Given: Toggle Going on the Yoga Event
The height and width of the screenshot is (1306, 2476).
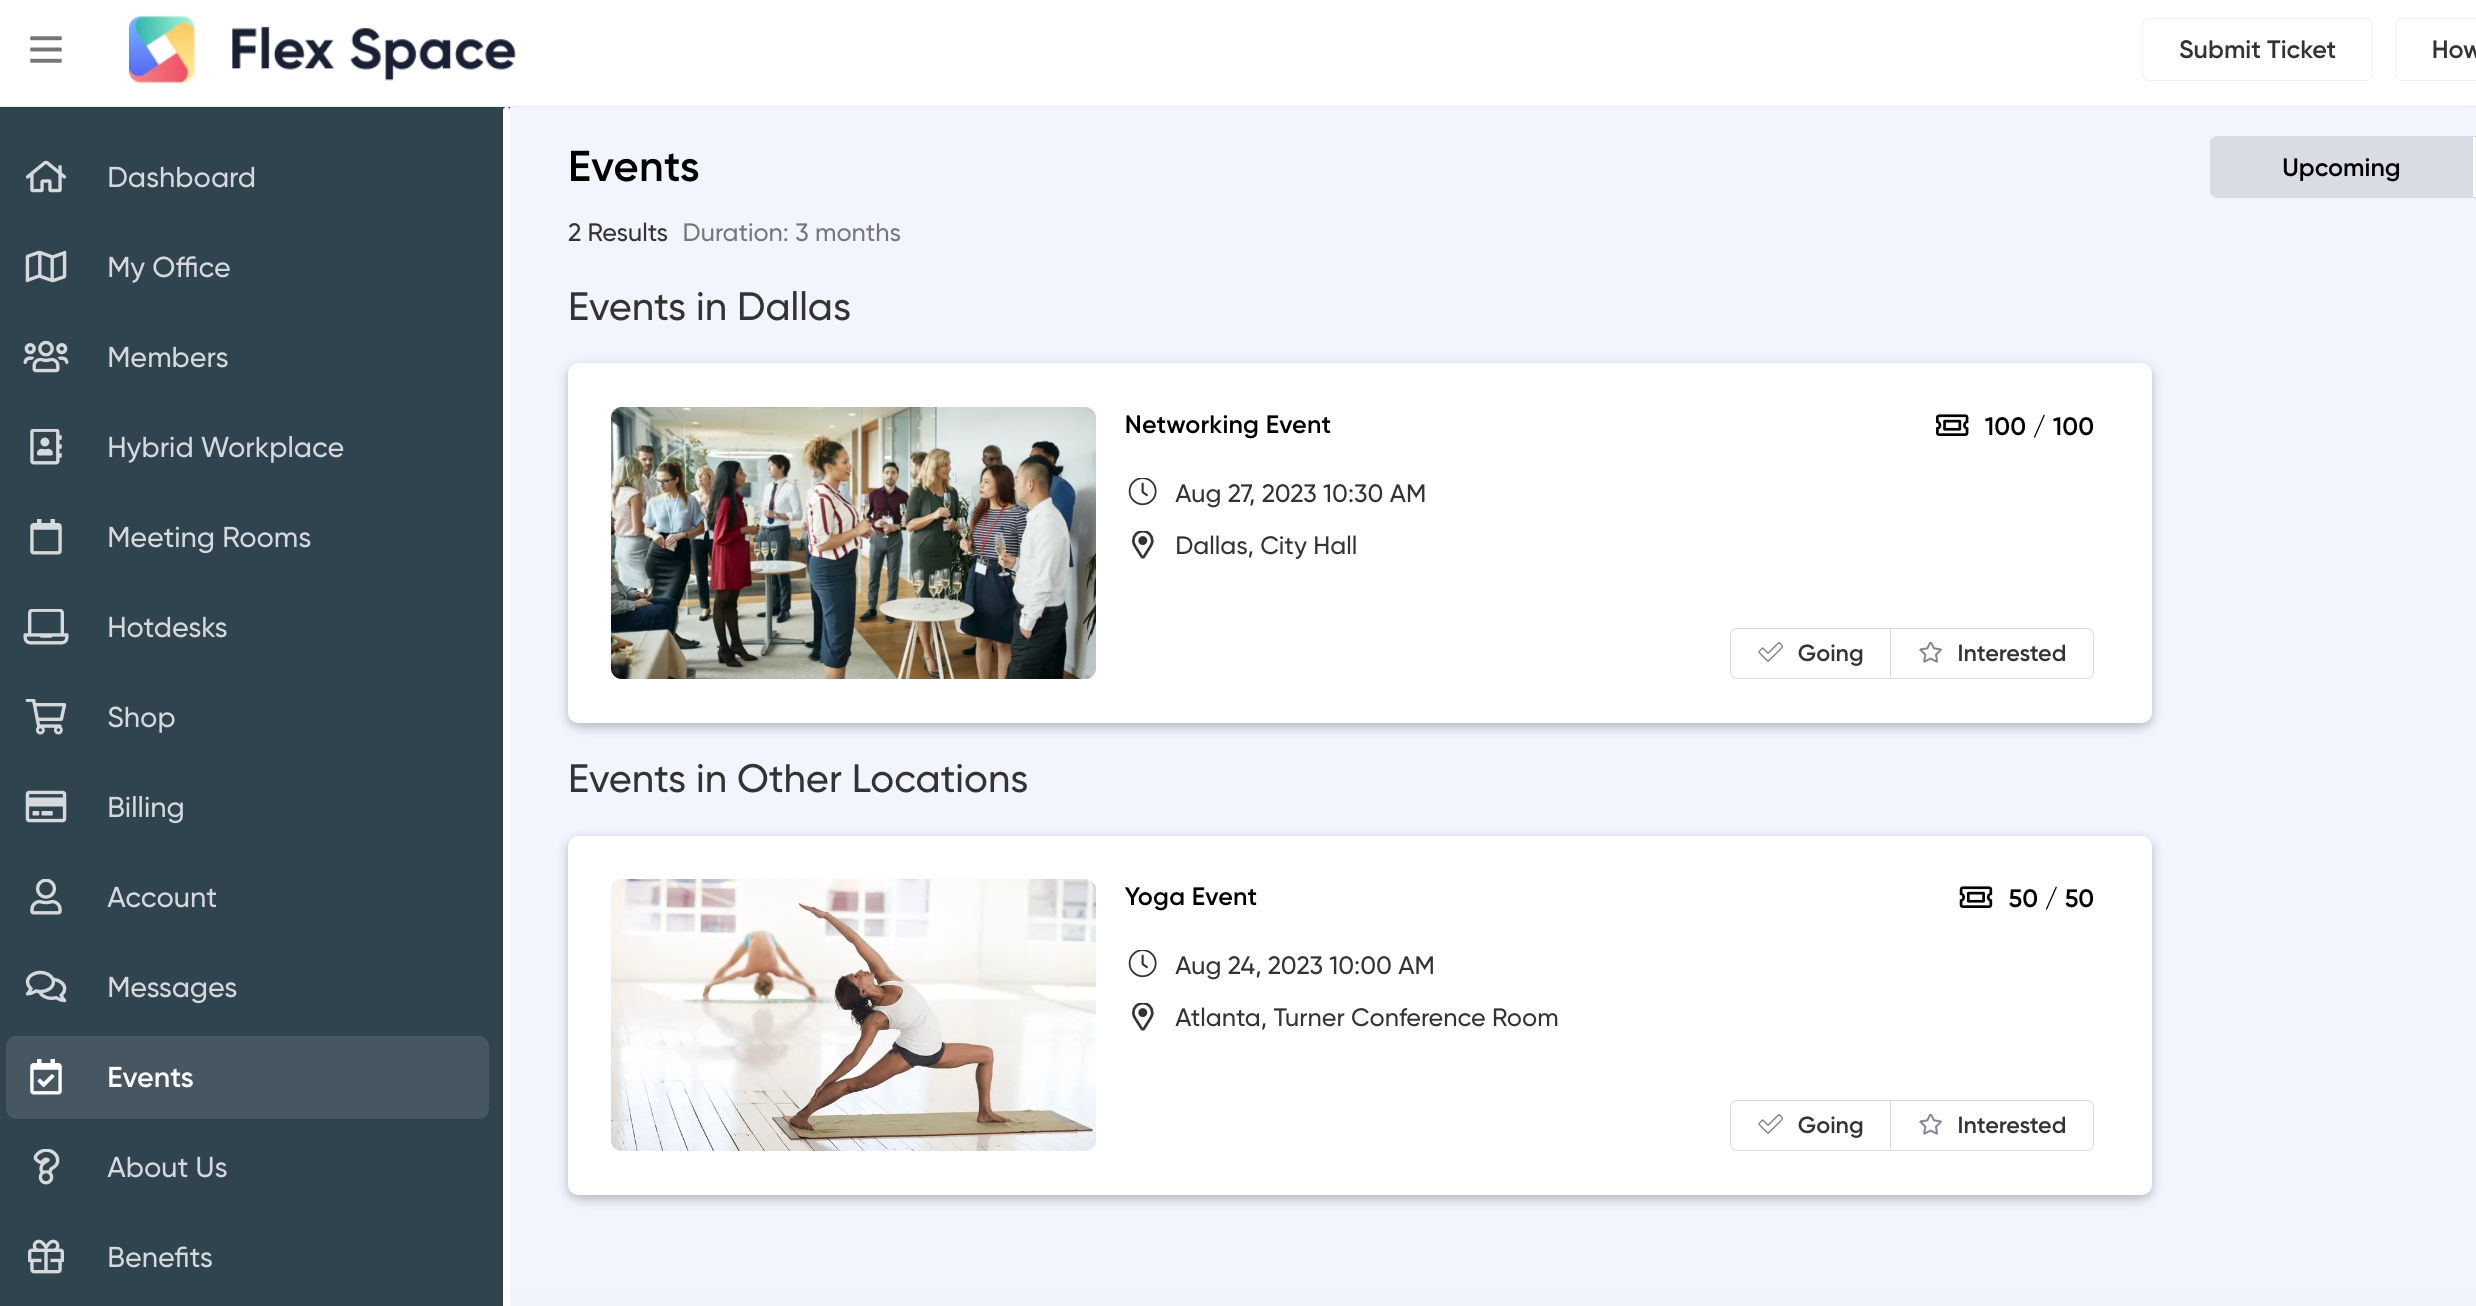Looking at the screenshot, I should tap(1810, 1125).
